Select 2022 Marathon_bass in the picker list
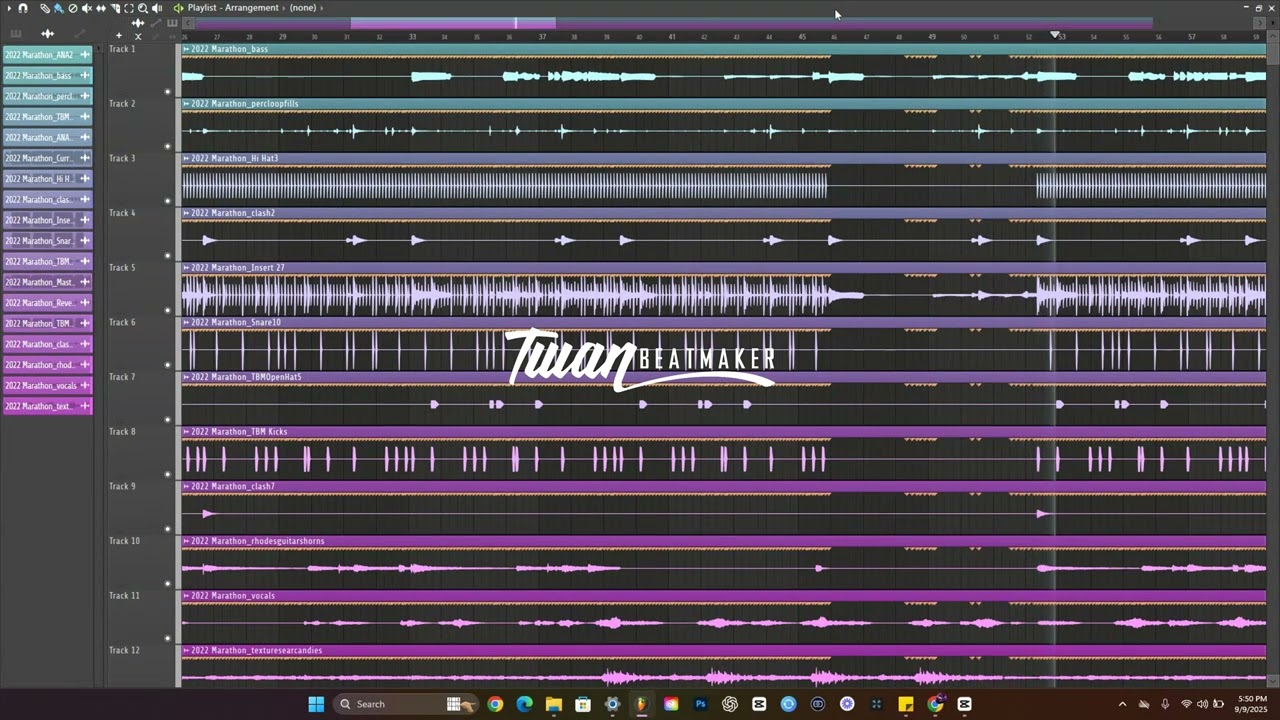 (47, 76)
